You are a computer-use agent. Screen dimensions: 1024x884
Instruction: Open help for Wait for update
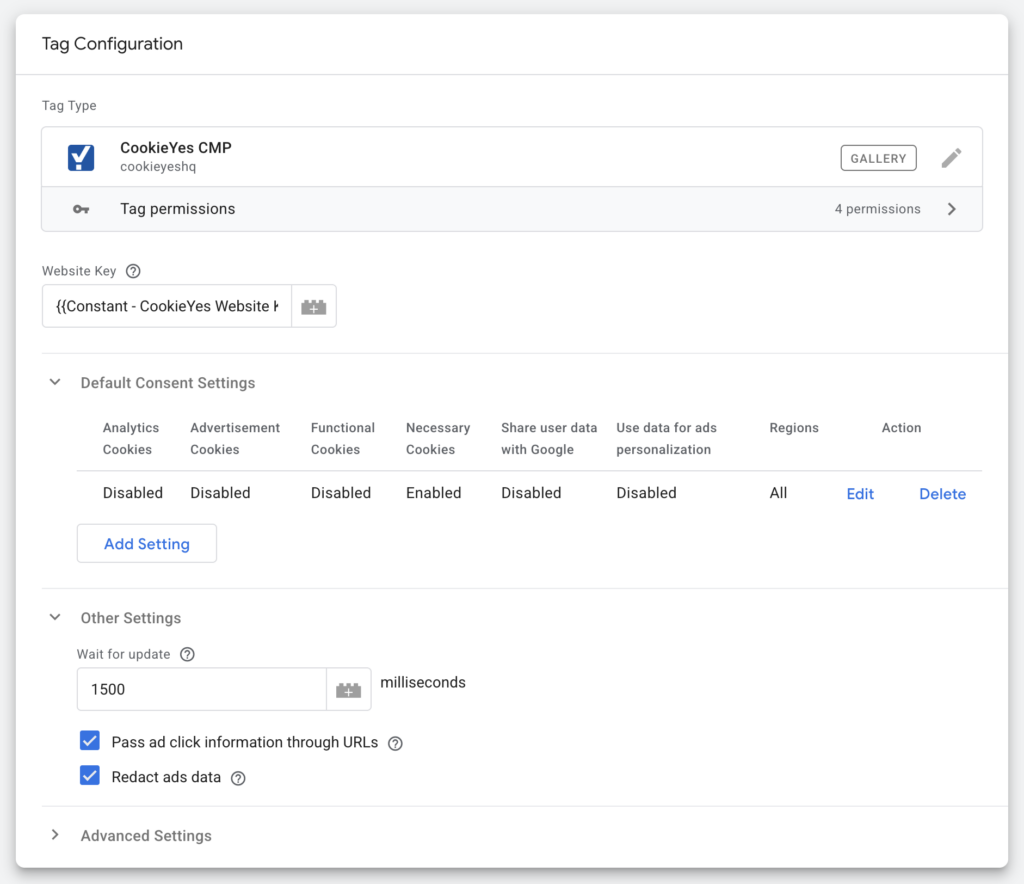pyautogui.click(x=187, y=654)
